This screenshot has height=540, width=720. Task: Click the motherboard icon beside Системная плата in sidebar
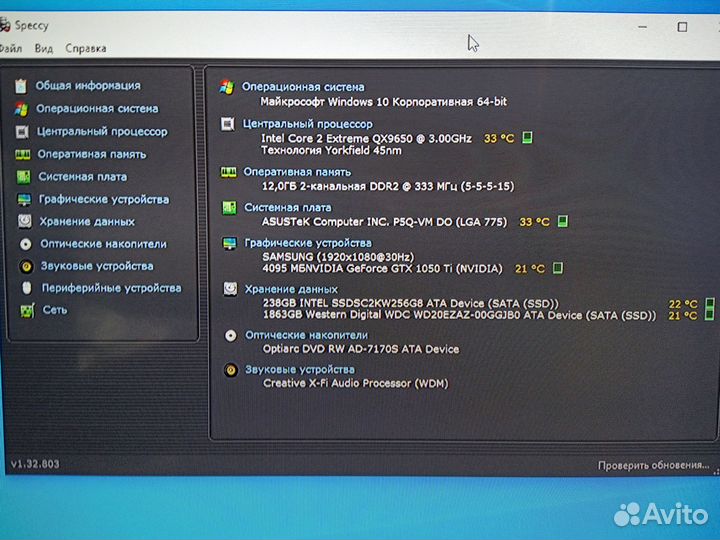coord(22,177)
